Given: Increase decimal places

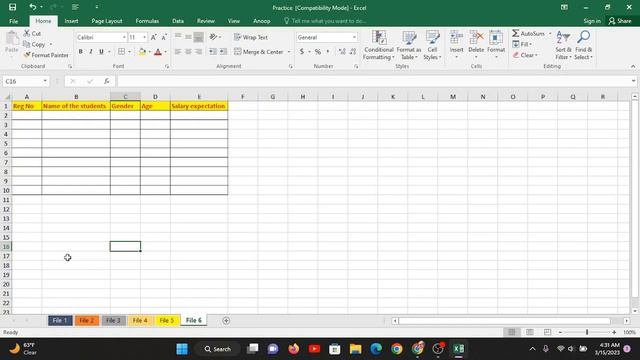Looking at the screenshot, I should point(342,52).
